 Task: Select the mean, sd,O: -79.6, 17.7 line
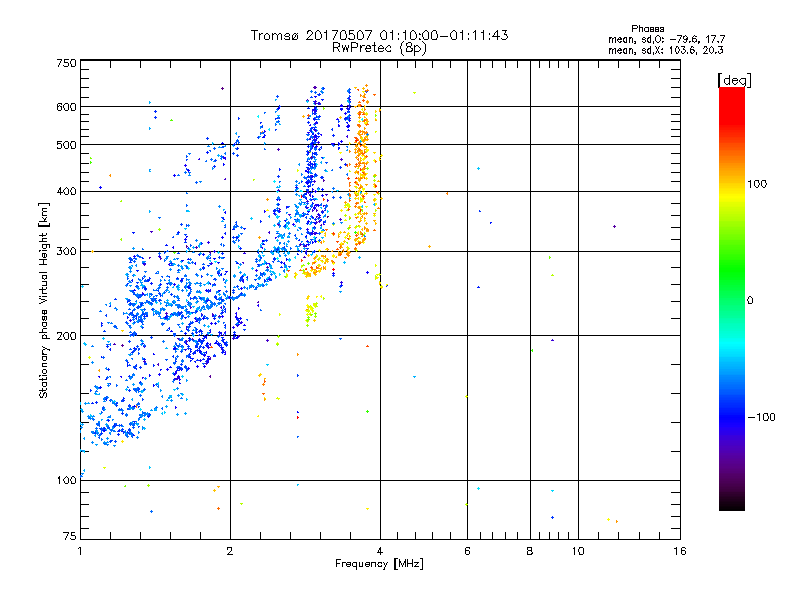(666, 39)
